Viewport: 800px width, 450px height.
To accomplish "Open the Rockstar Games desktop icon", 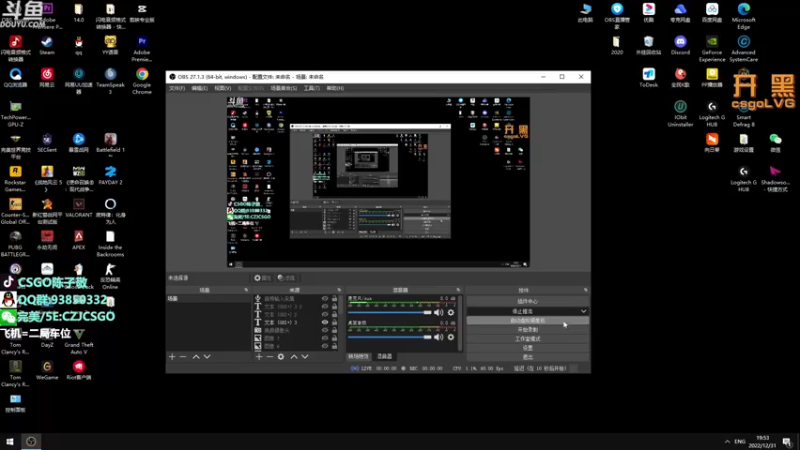I will (x=15, y=179).
